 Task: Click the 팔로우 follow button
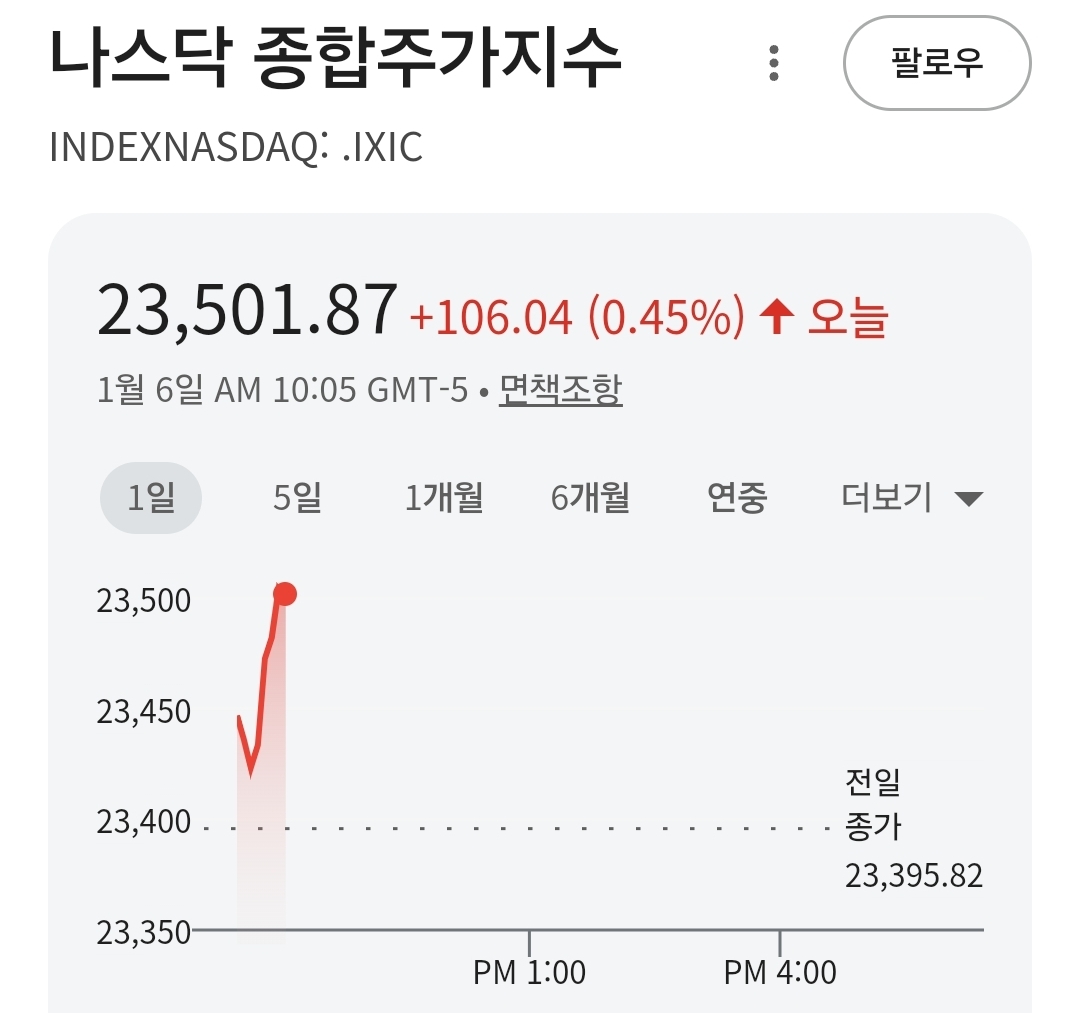pos(937,62)
